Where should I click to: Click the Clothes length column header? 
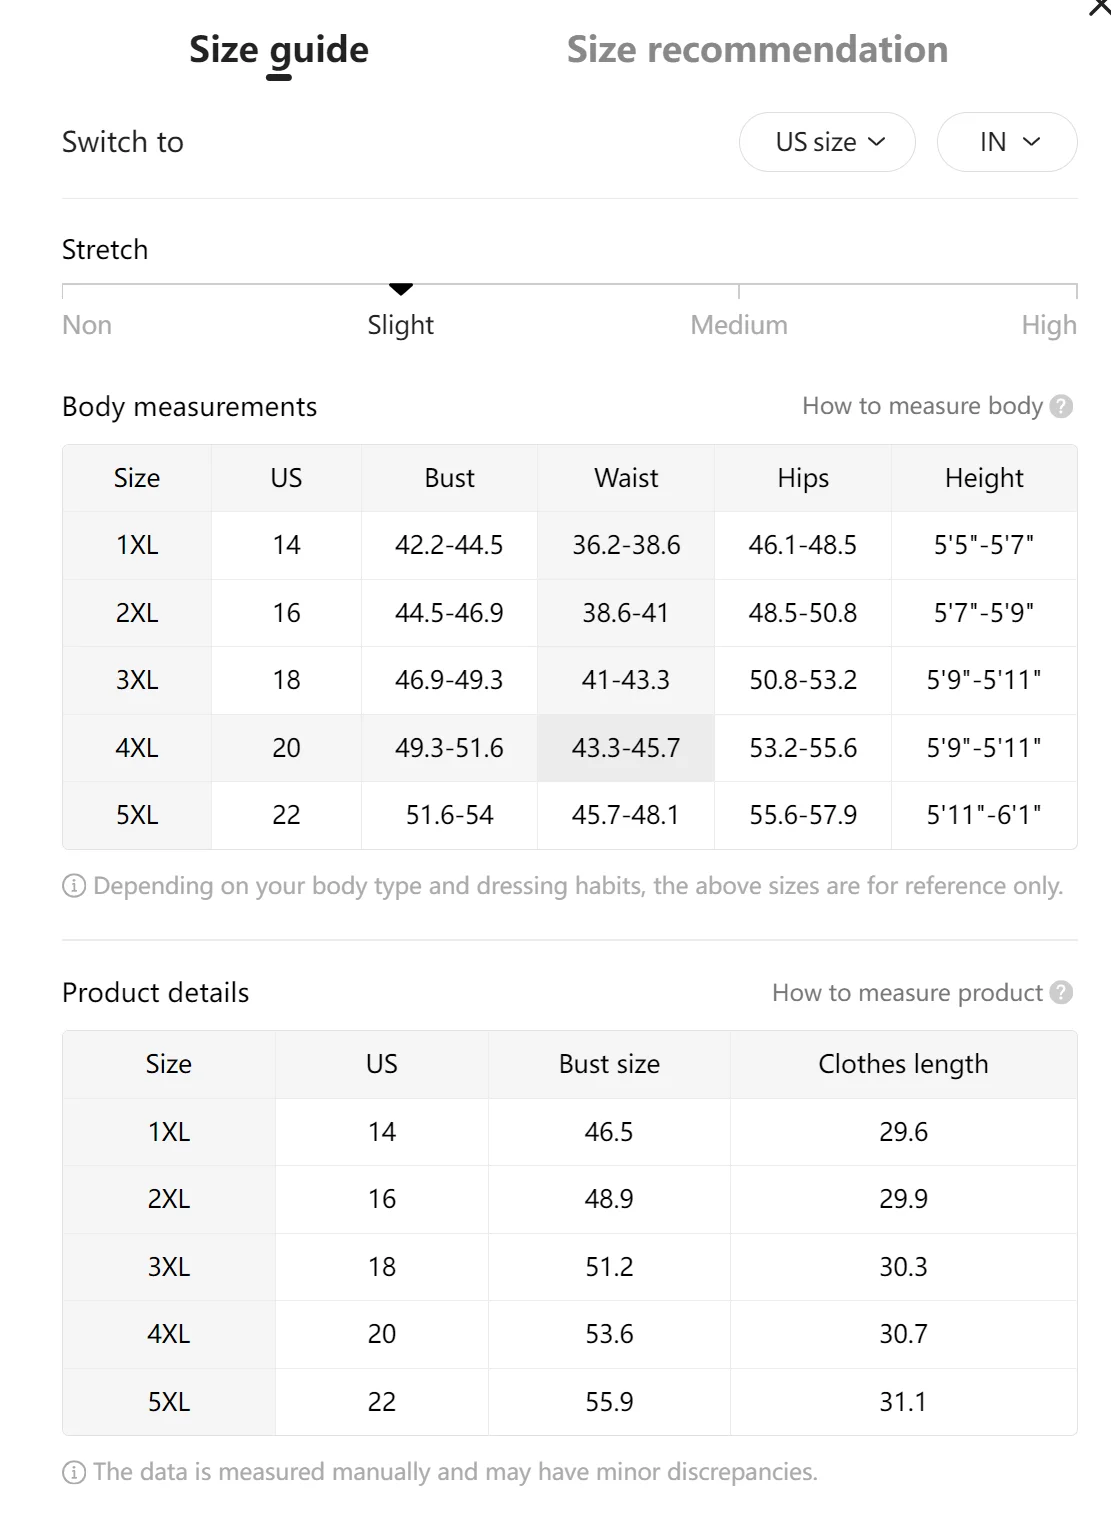903,1064
